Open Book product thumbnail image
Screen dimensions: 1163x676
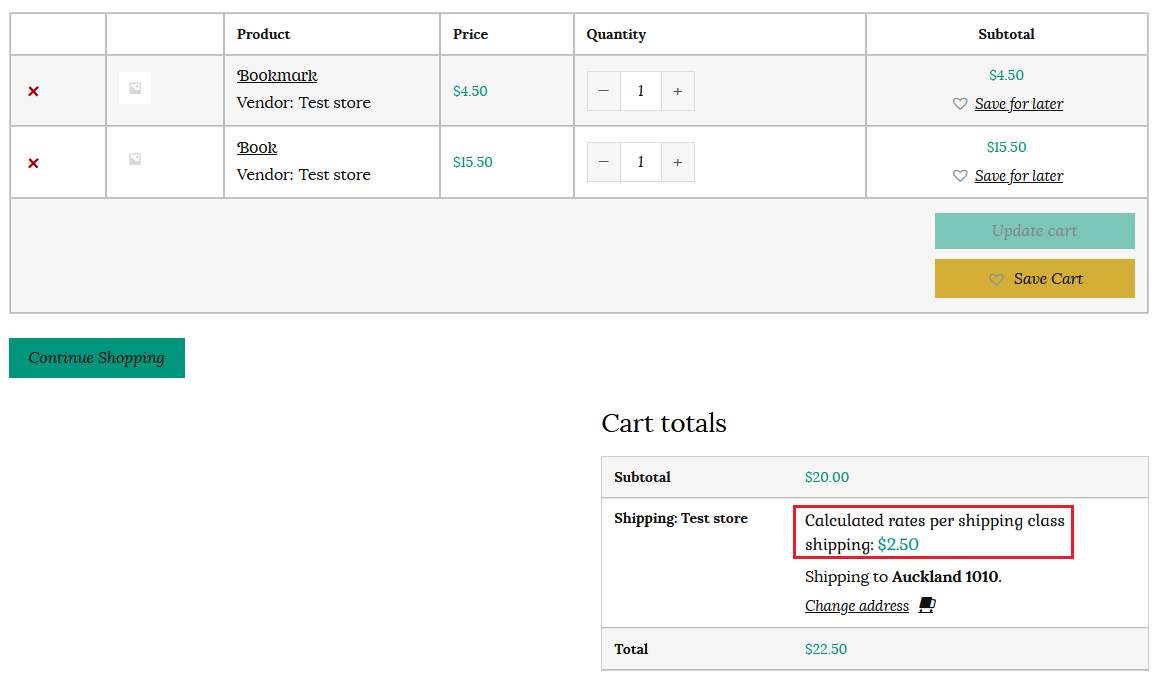coord(135,160)
